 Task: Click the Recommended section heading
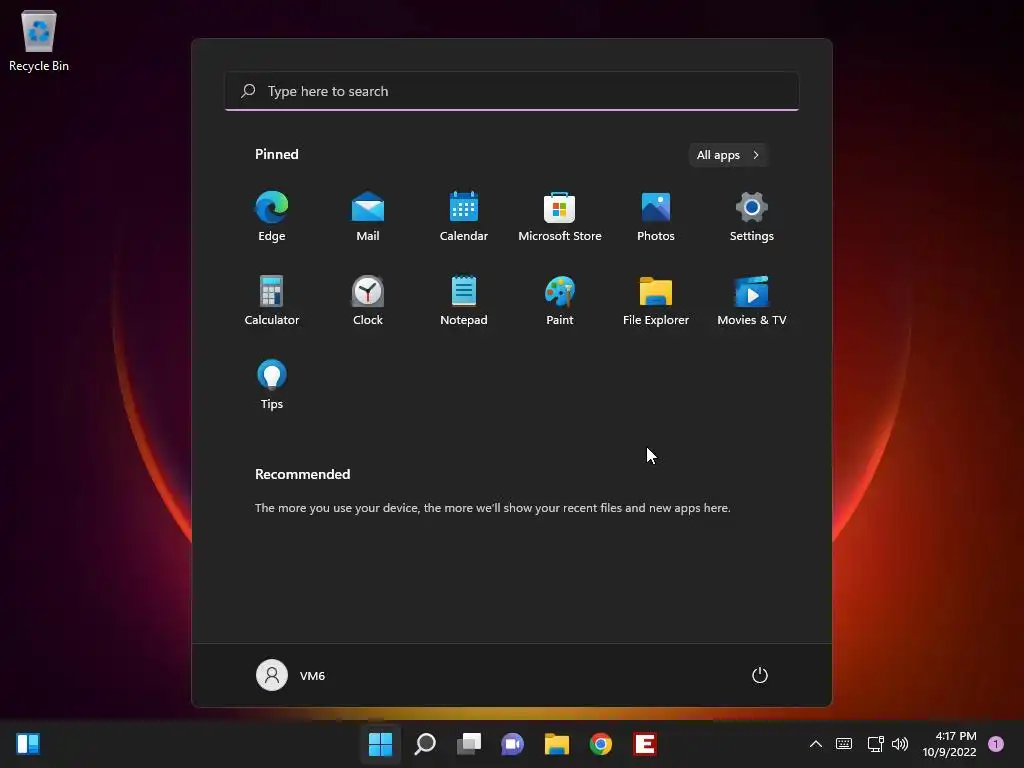point(302,474)
